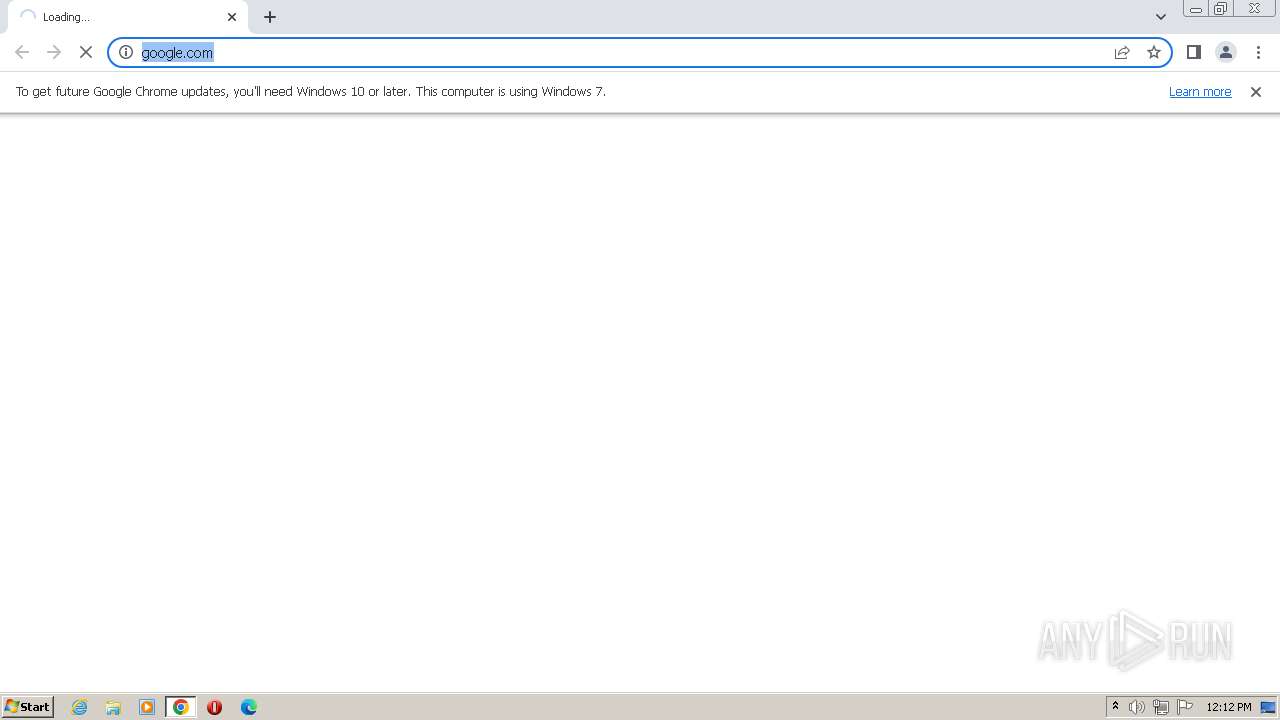The height and width of the screenshot is (720, 1280).
Task: Open the Chrome profile menu
Action: tap(1226, 52)
